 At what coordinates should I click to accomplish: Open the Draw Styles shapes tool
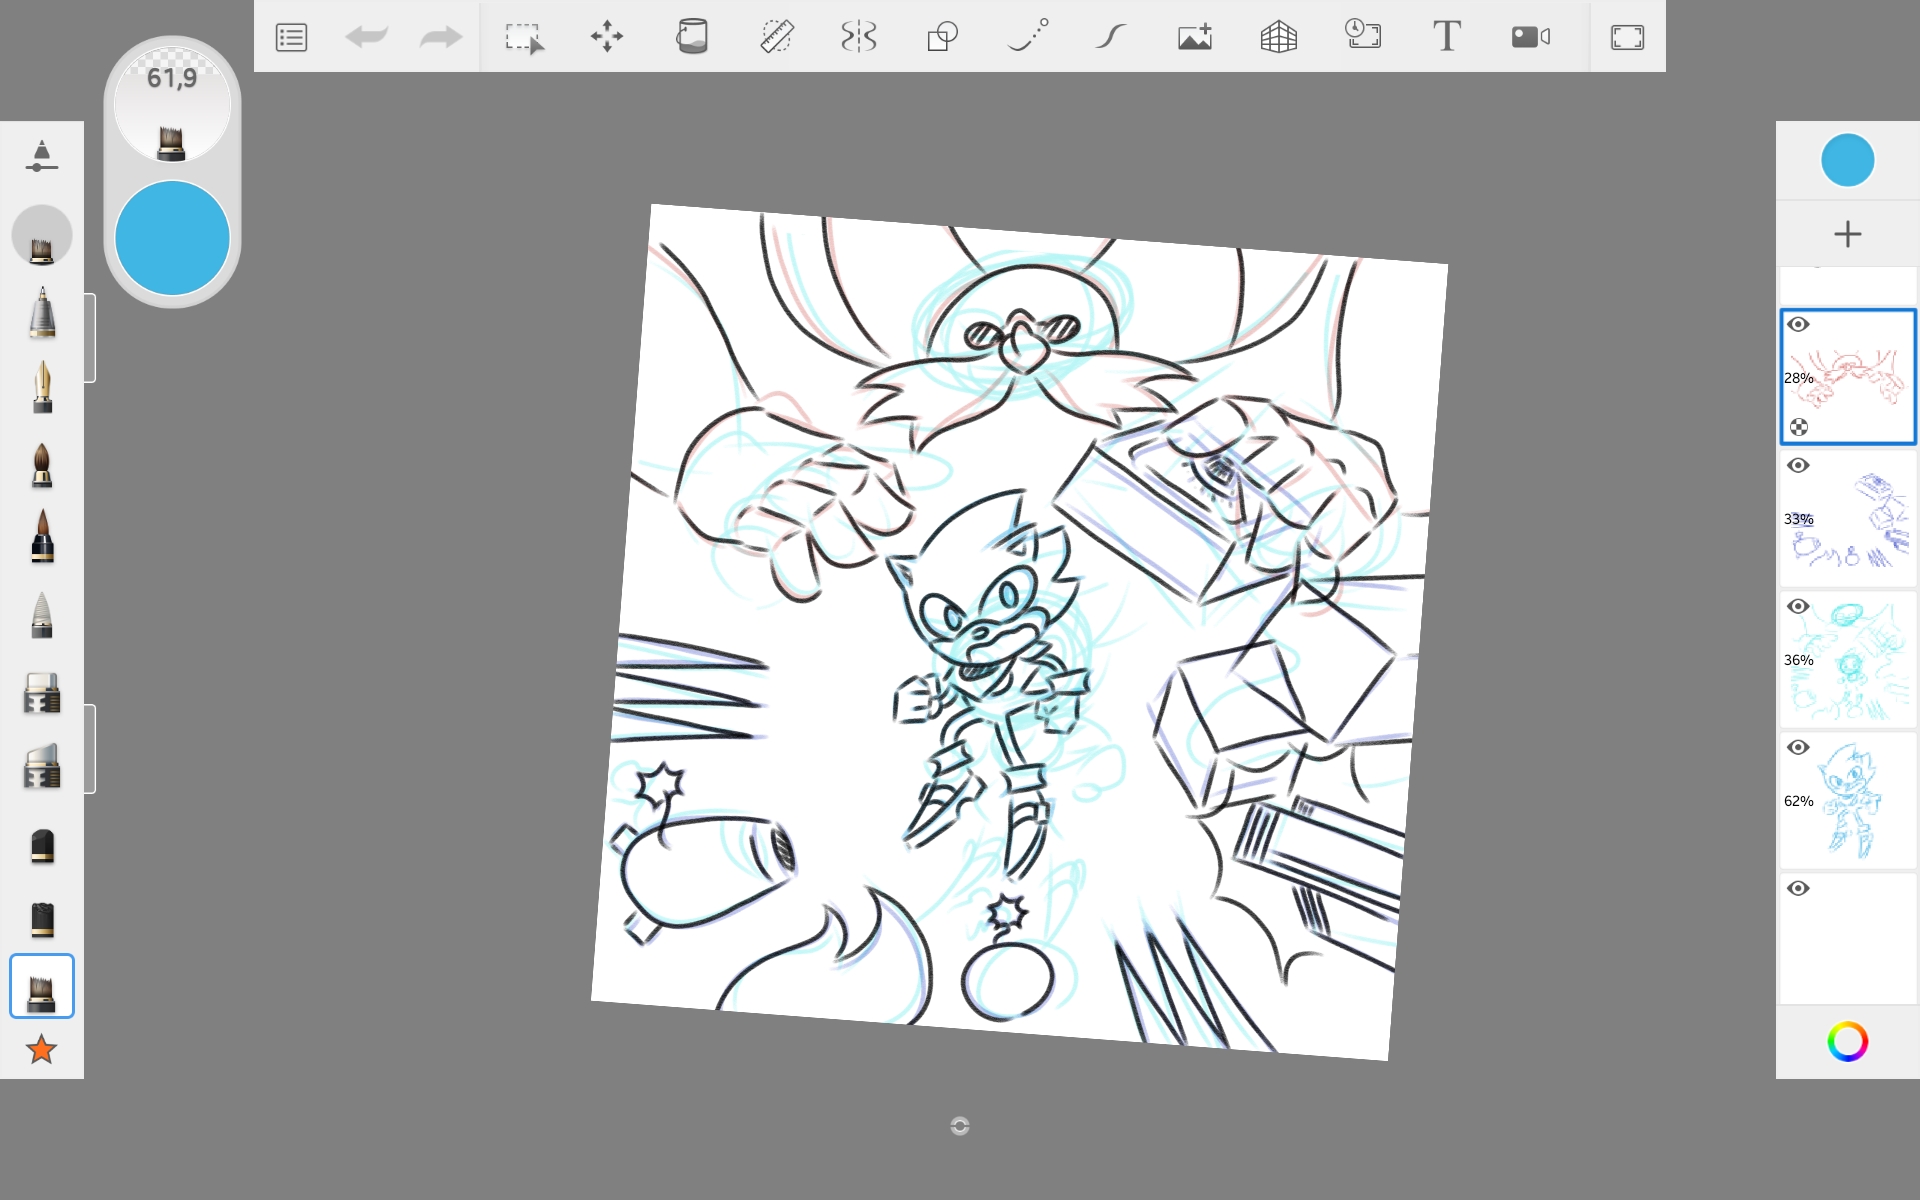[942, 38]
